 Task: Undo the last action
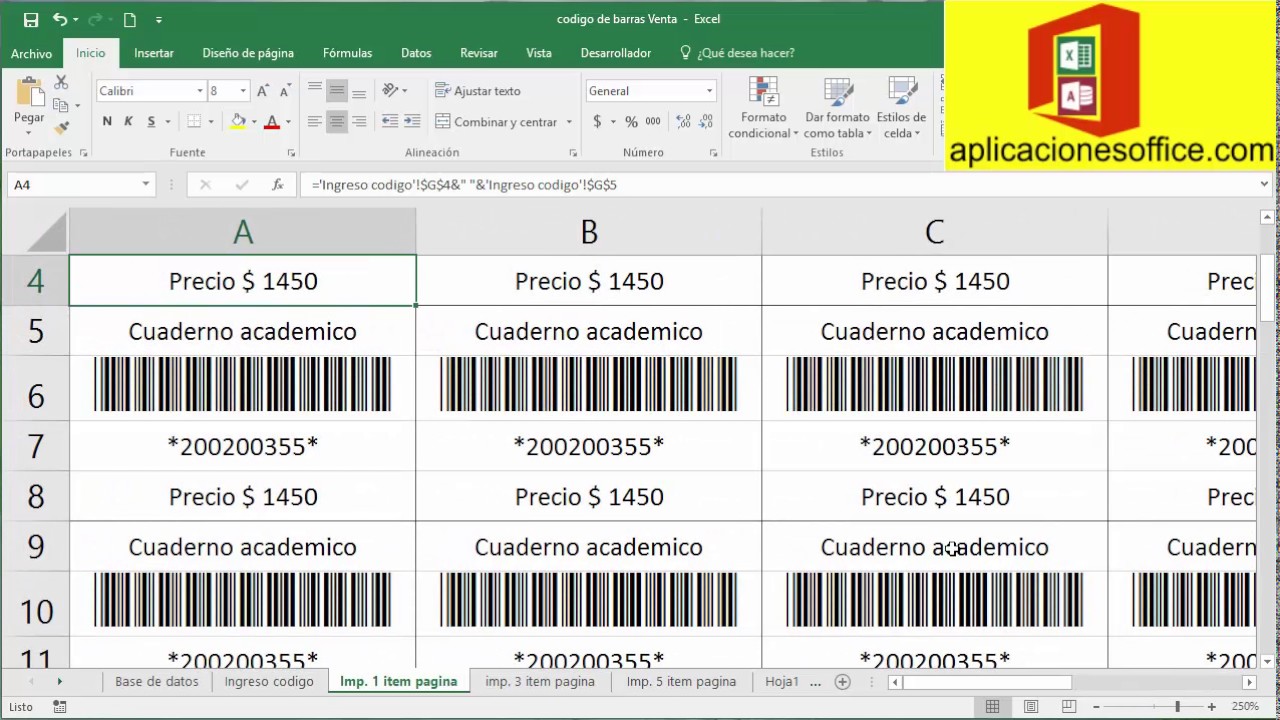(60, 19)
